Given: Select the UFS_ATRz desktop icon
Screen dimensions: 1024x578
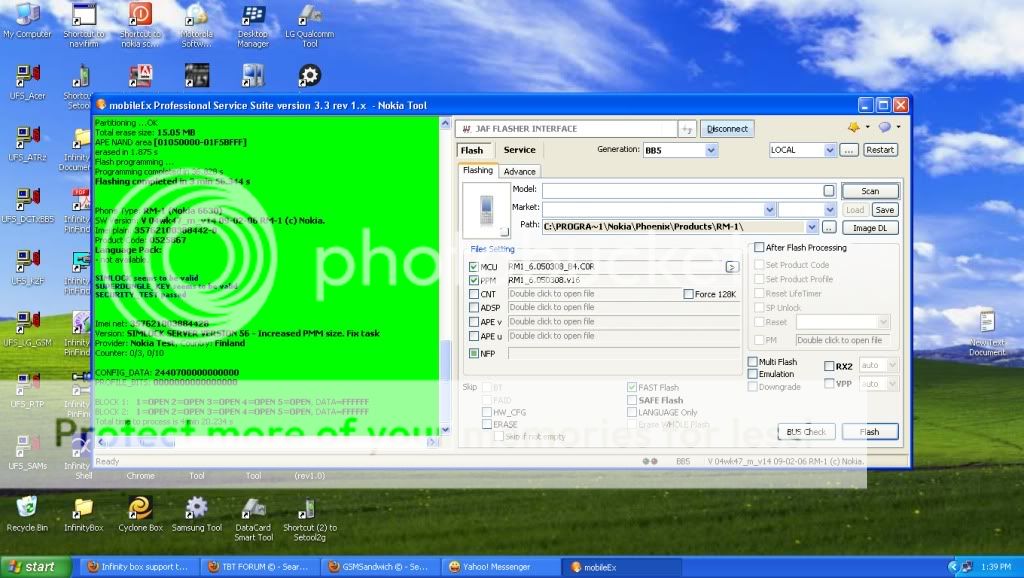Looking at the screenshot, I should pyautogui.click(x=27, y=144).
